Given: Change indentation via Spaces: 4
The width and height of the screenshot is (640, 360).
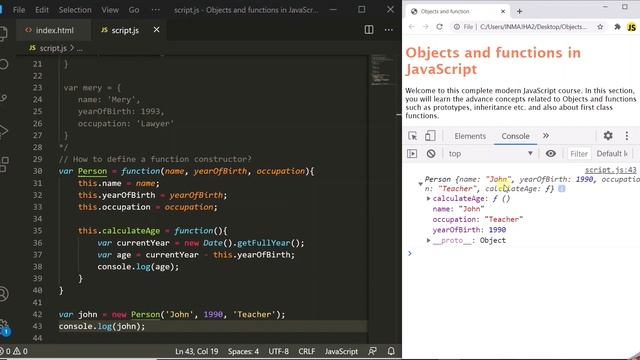Looking at the screenshot, I should 243,351.
